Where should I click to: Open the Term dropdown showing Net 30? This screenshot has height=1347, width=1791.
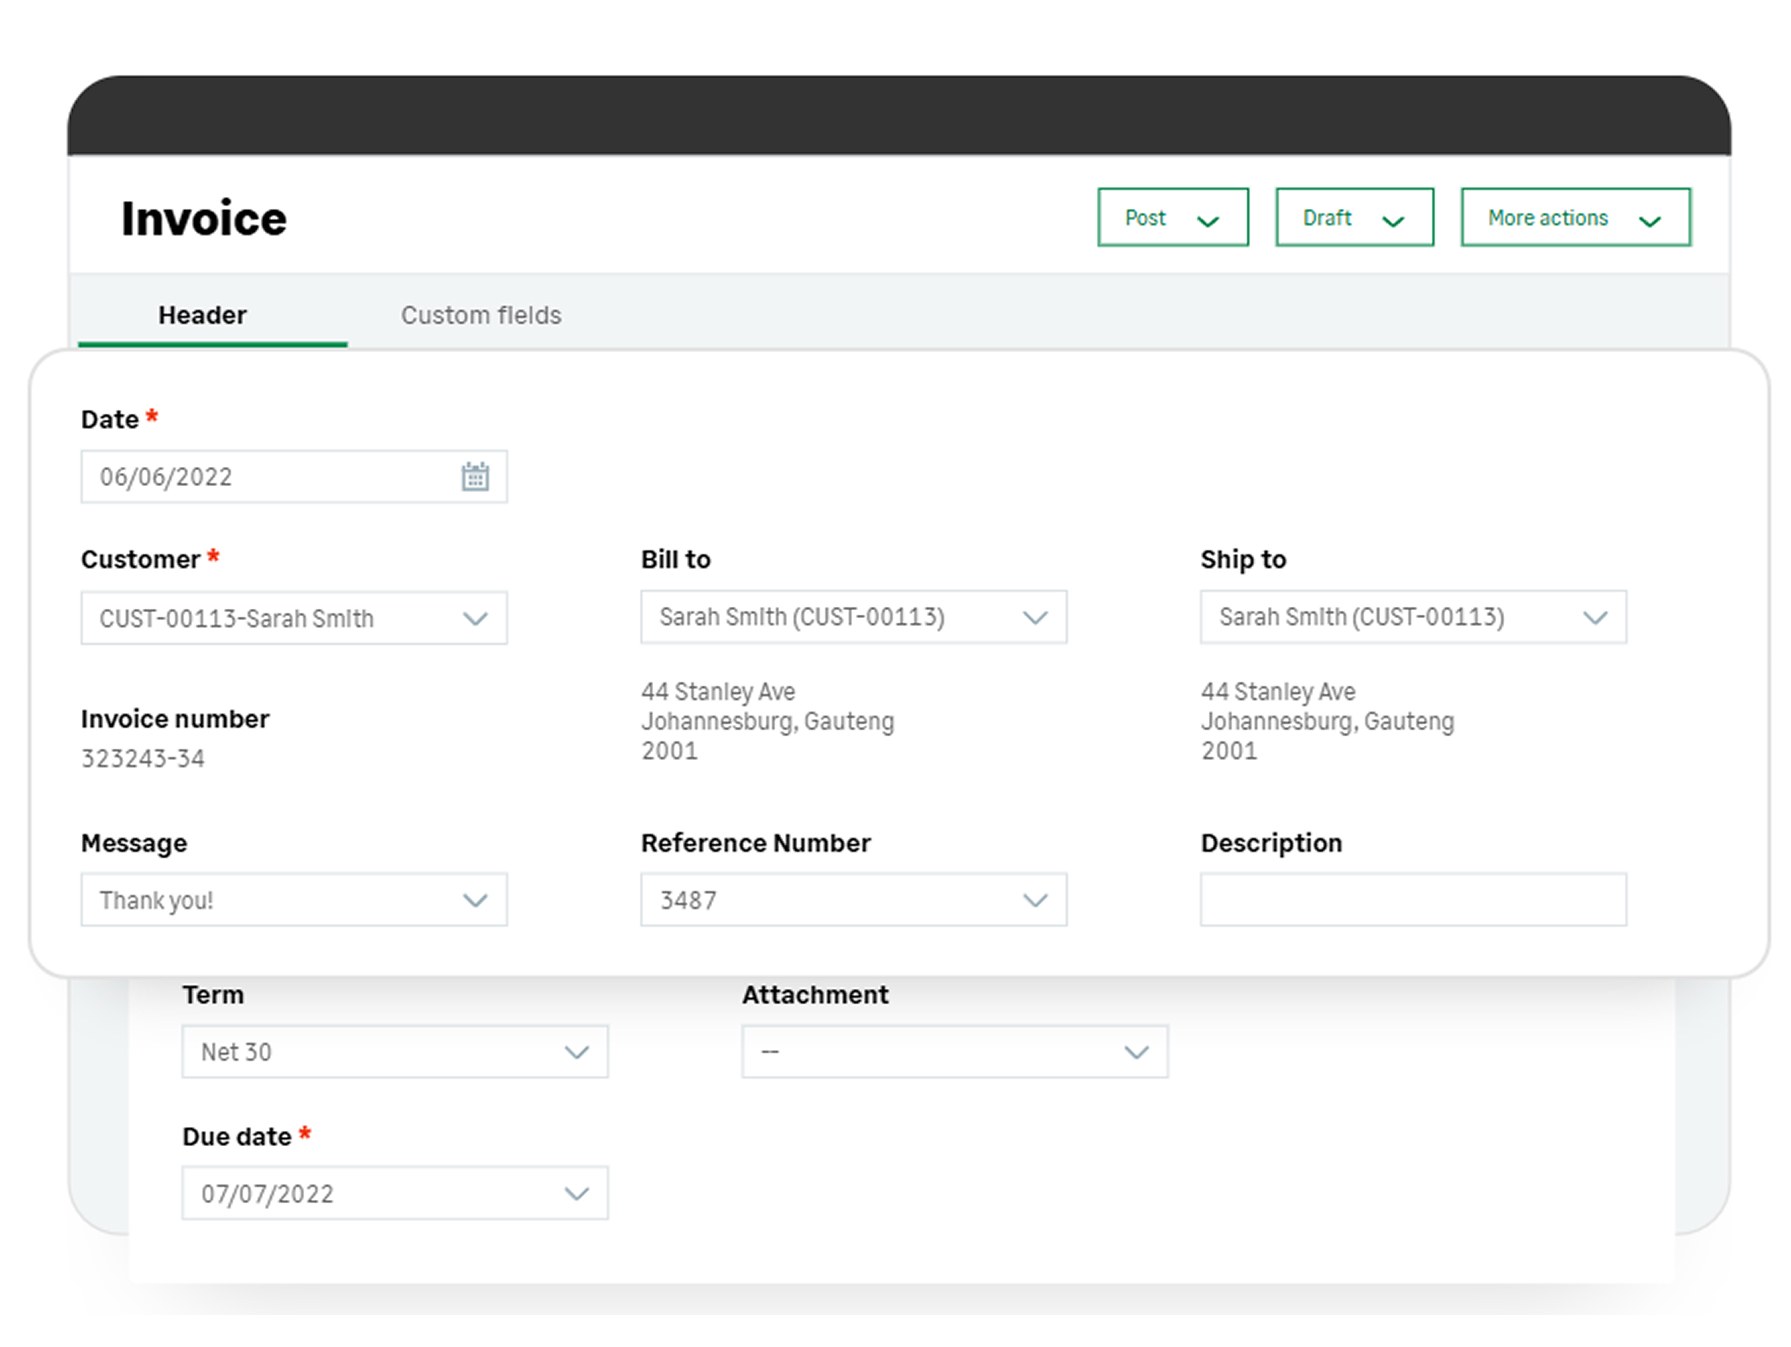[x=577, y=1051]
